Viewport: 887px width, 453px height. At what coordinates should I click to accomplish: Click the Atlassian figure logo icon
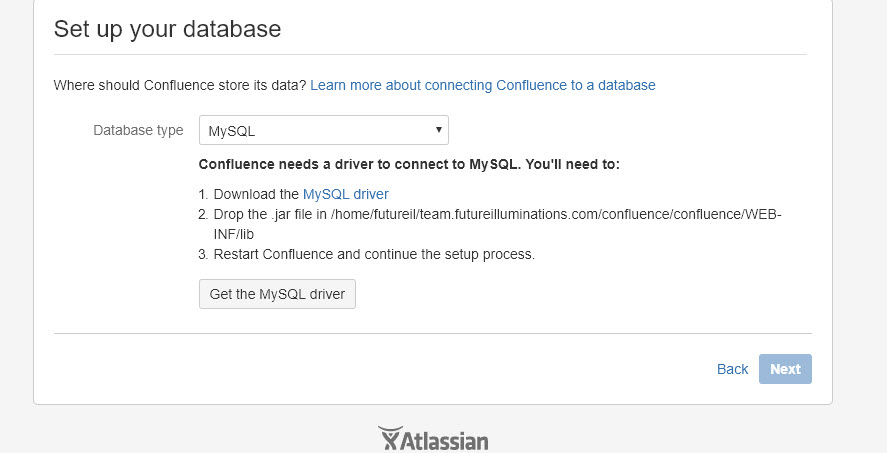tap(391, 438)
